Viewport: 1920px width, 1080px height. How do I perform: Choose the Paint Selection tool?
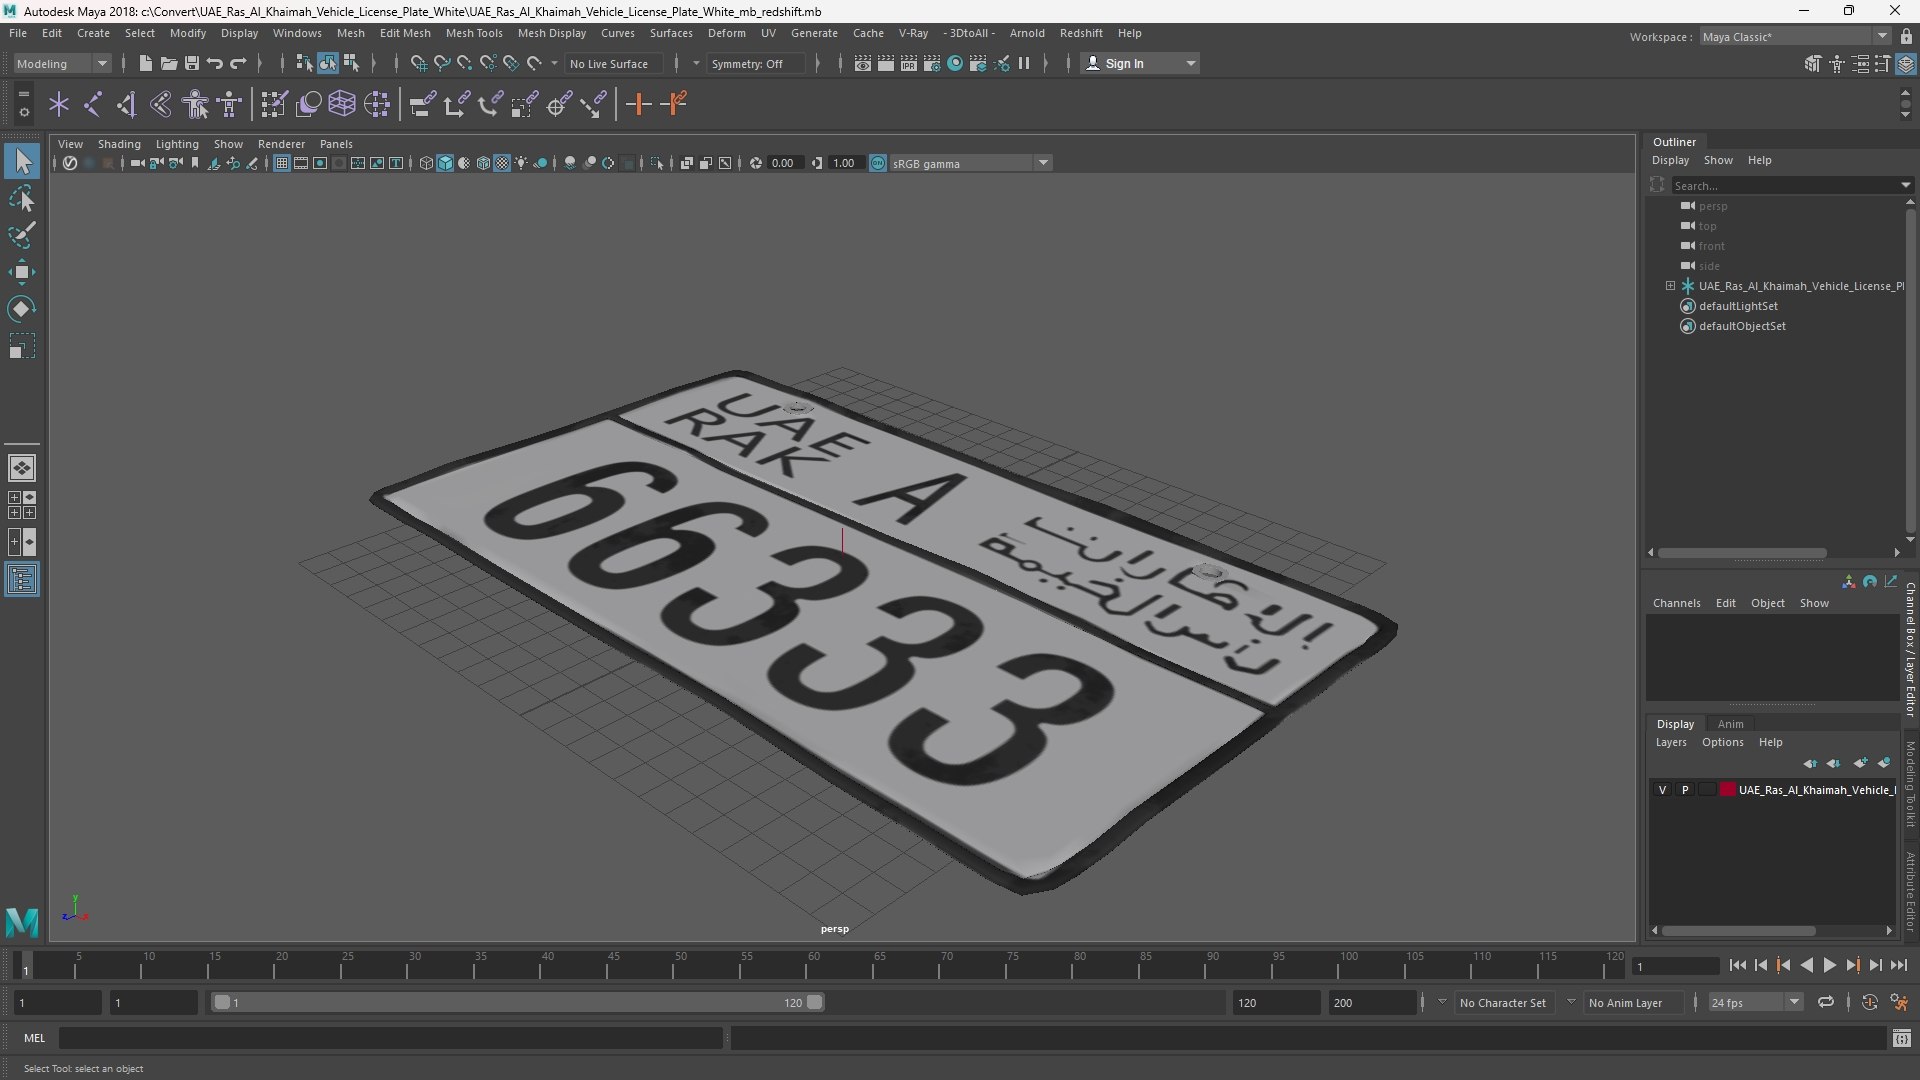tap(22, 235)
